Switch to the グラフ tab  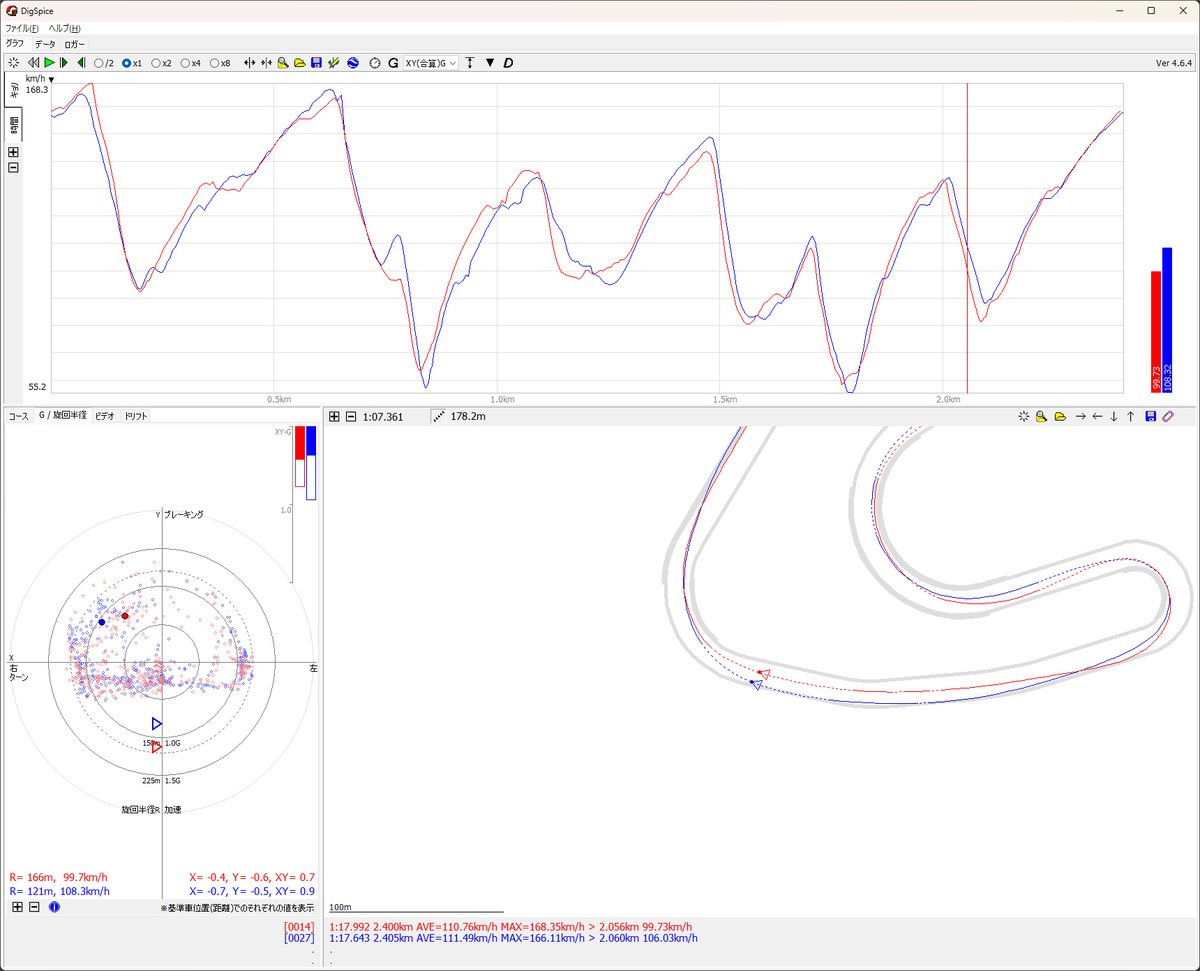click(x=15, y=44)
